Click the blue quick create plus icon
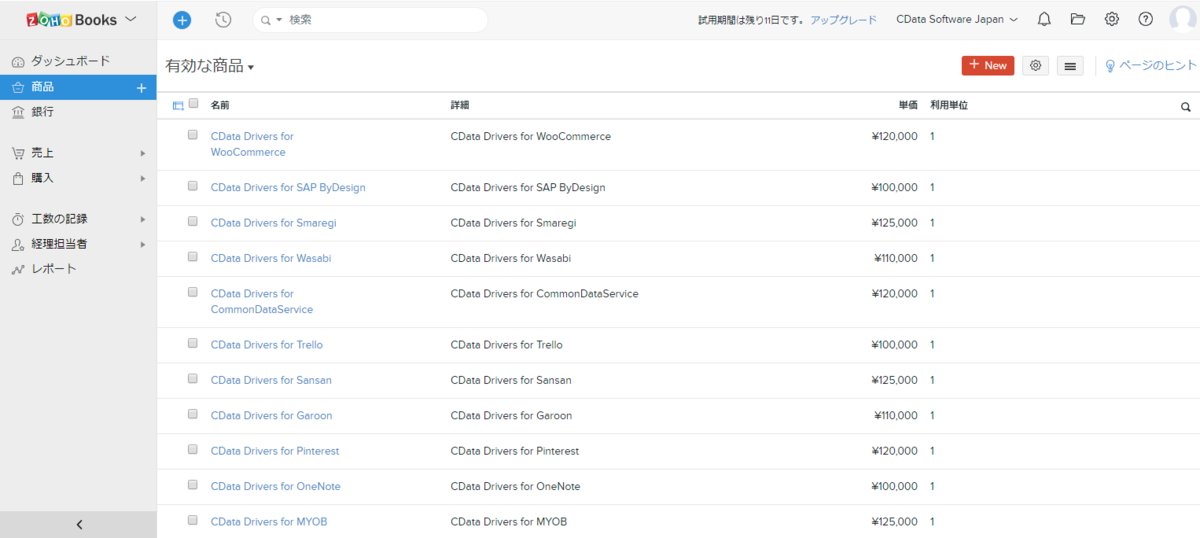1200x538 pixels. pyautogui.click(x=181, y=19)
